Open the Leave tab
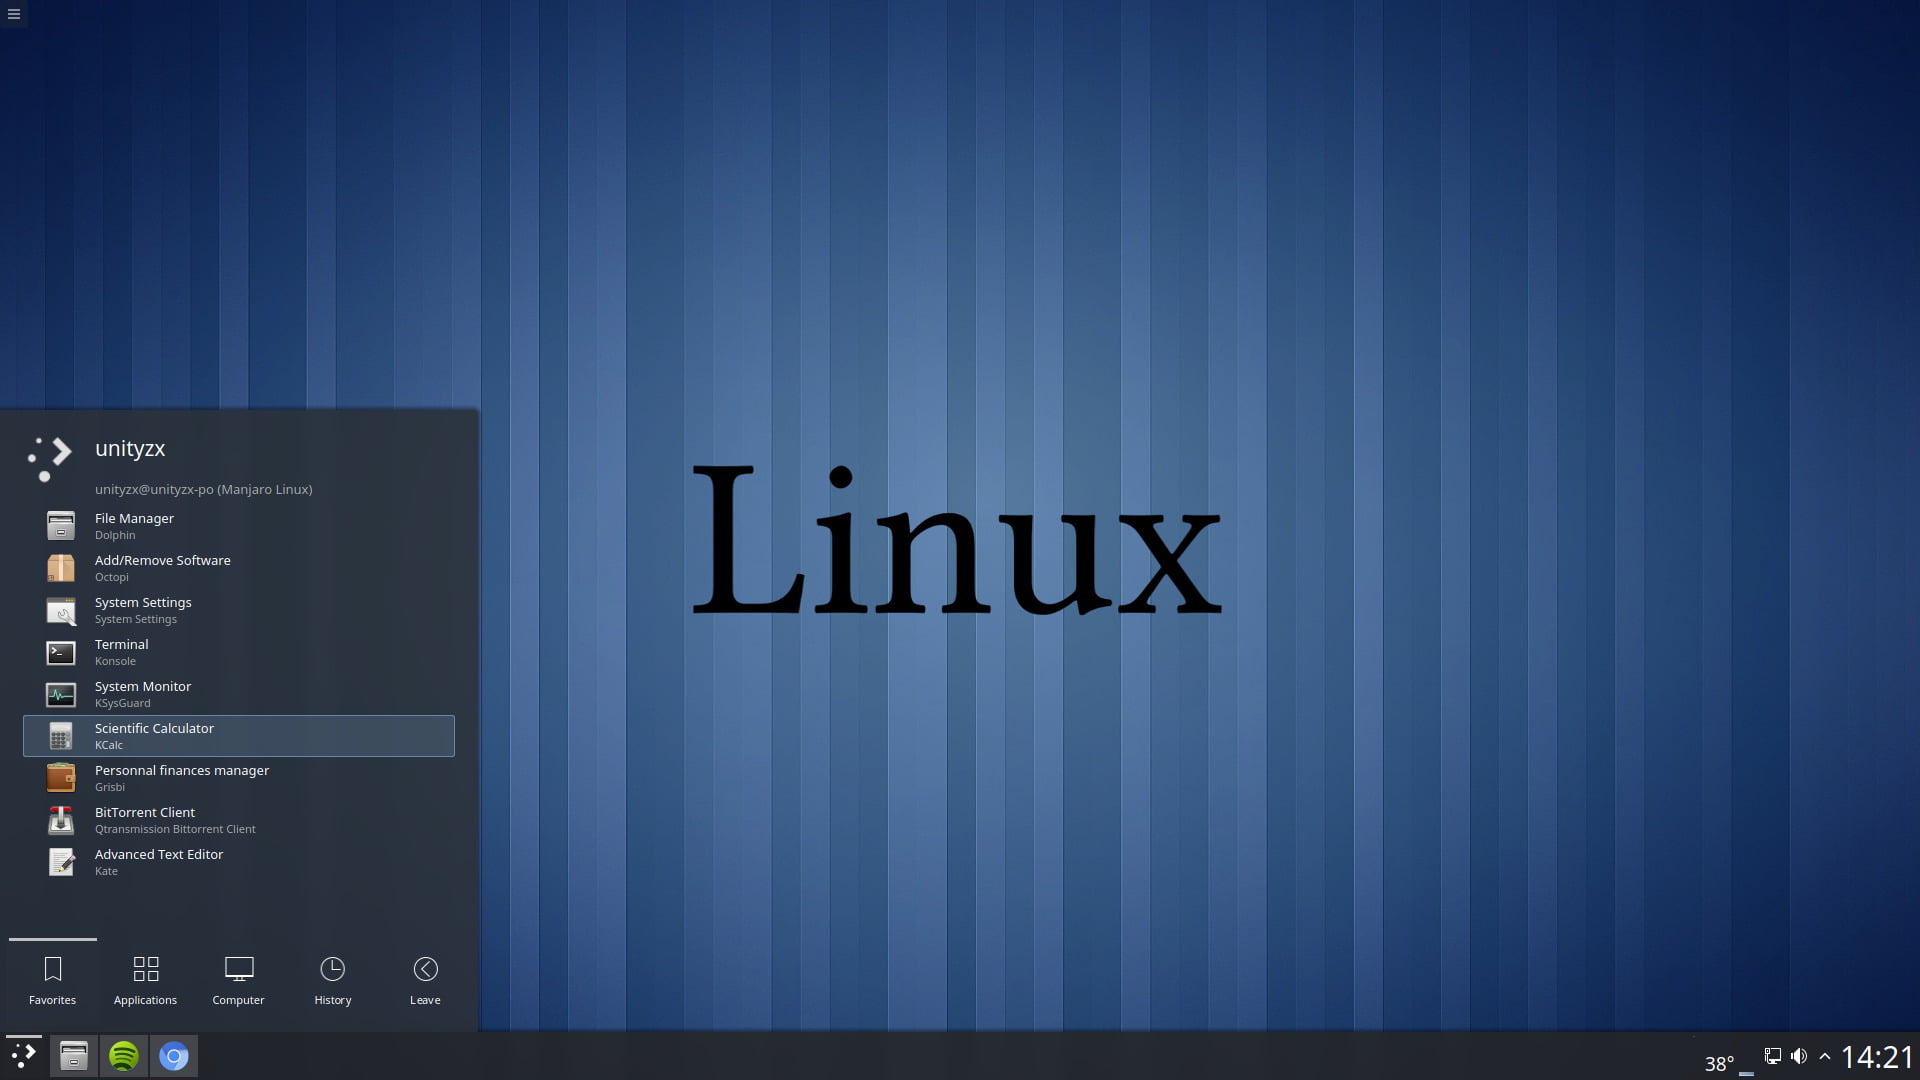 click(x=425, y=981)
